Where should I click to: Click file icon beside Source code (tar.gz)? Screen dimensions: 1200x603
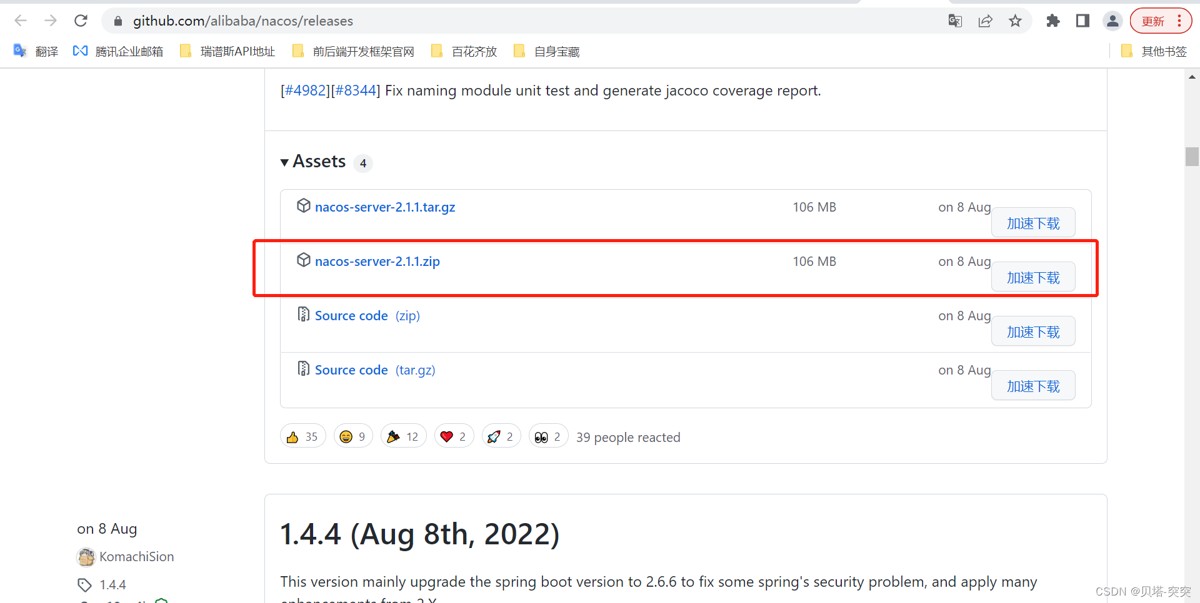pos(303,369)
